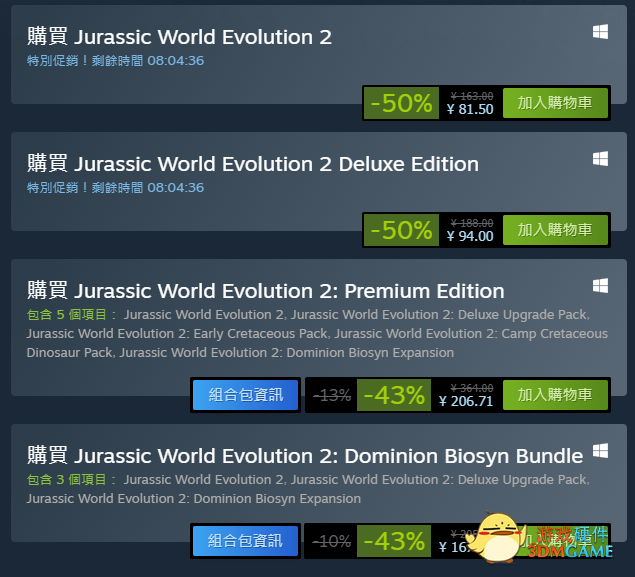Click the ¥ 81.50 discounted price

pos(470,109)
